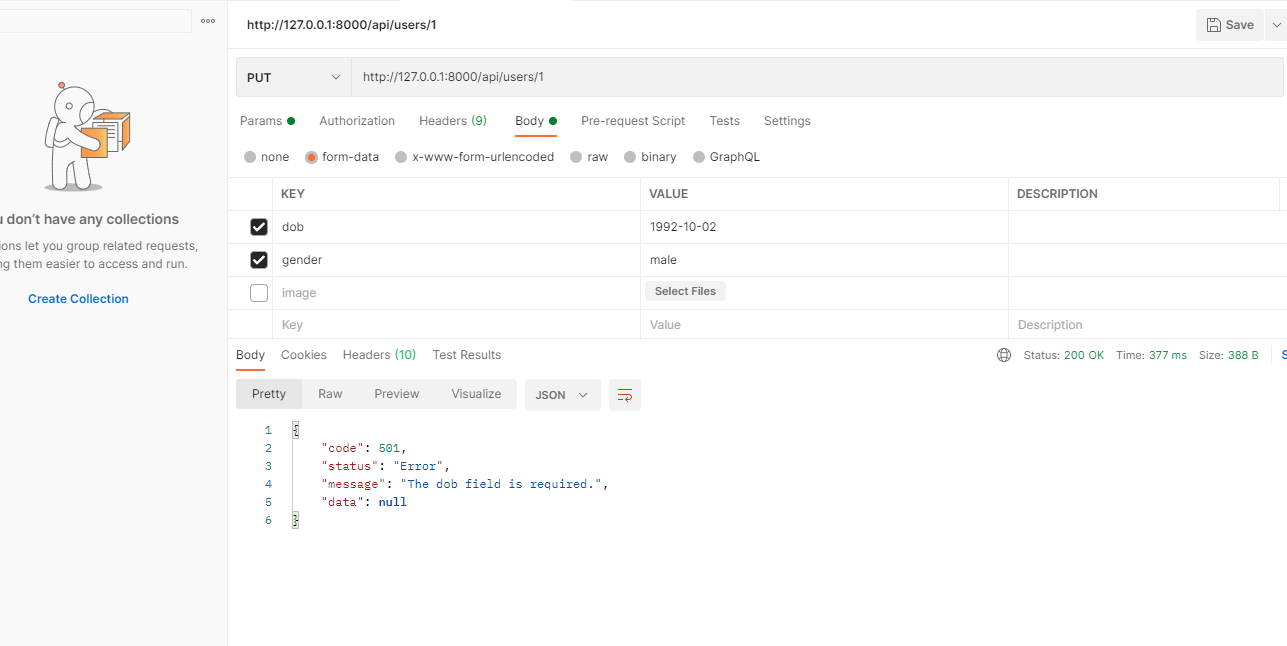1287x646 pixels.
Task: Click the wrap lines icon in response toolbar
Action: tap(625, 395)
